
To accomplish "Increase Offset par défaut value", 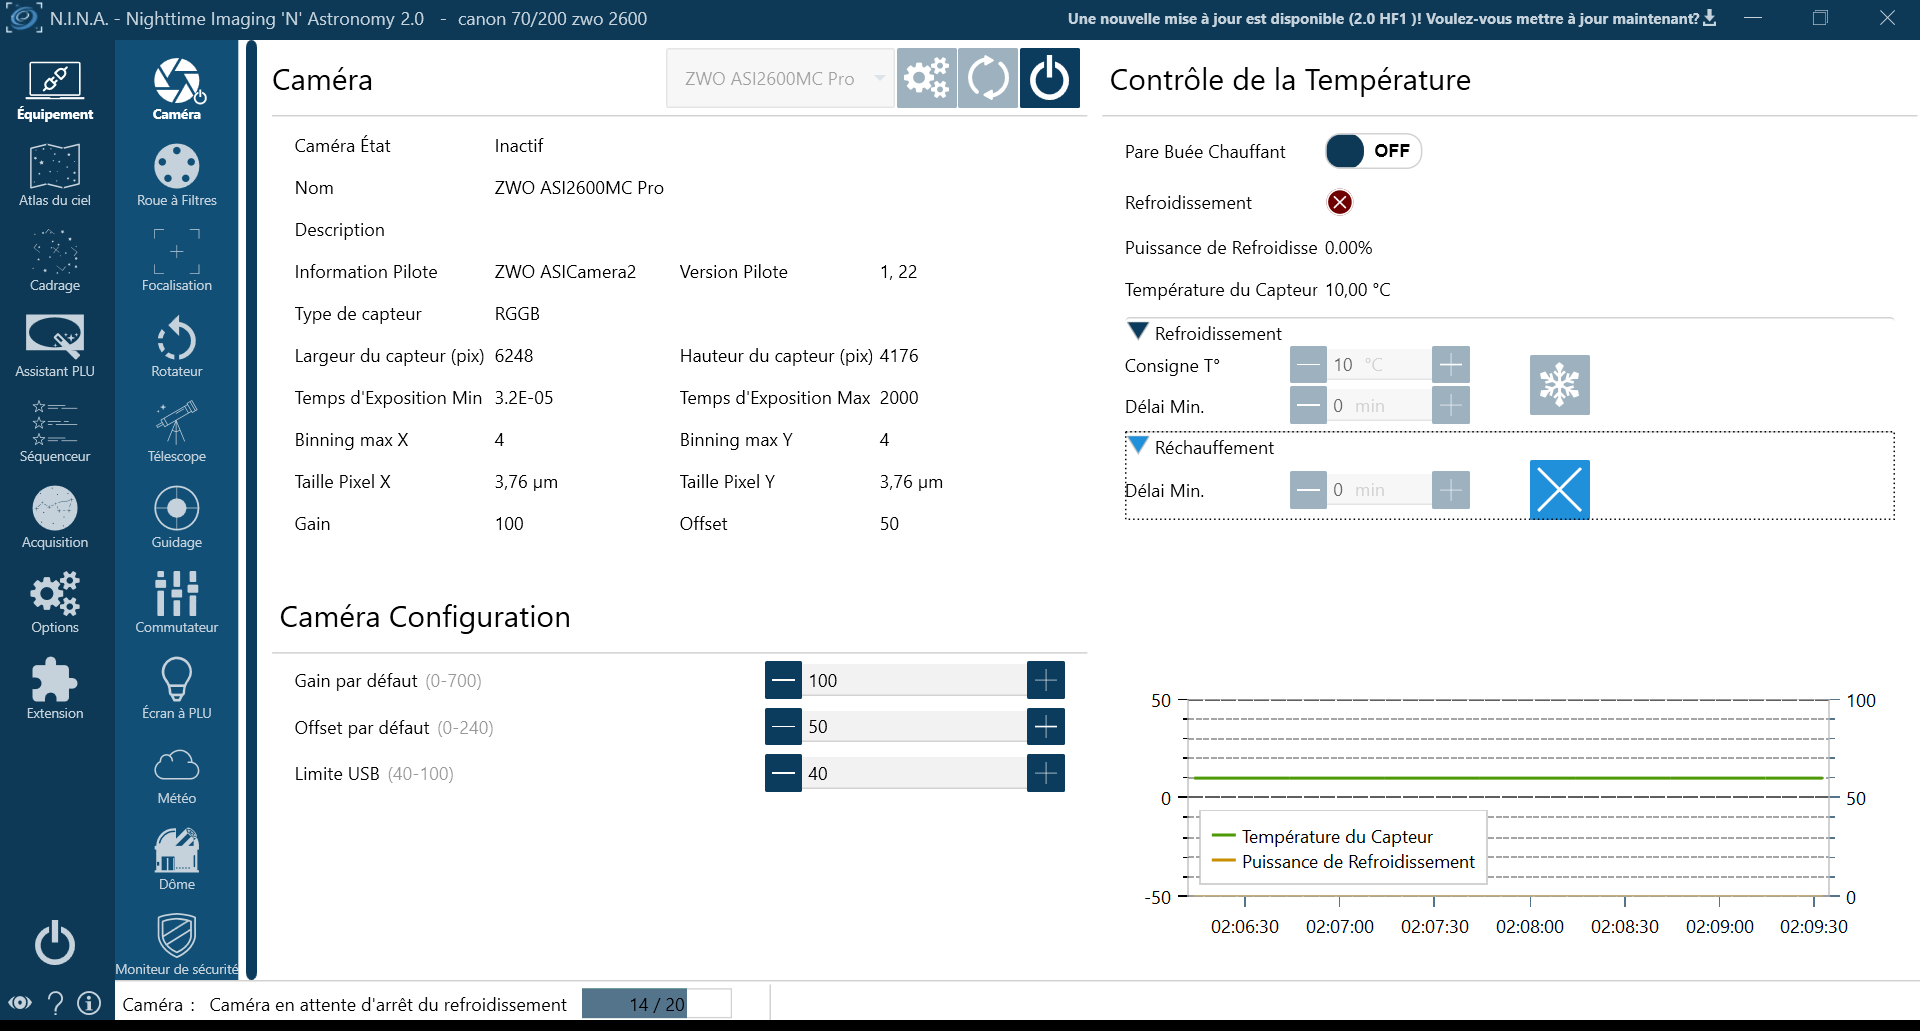I will pyautogui.click(x=1046, y=727).
